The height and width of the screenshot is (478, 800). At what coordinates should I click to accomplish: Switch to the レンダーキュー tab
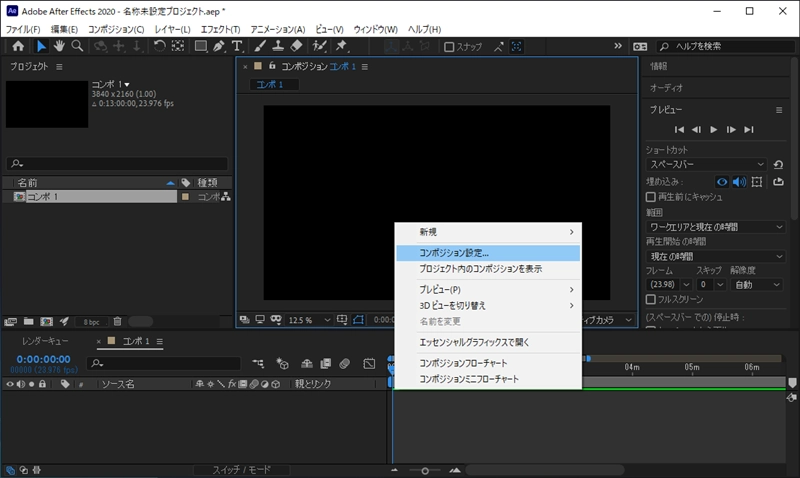(45, 341)
